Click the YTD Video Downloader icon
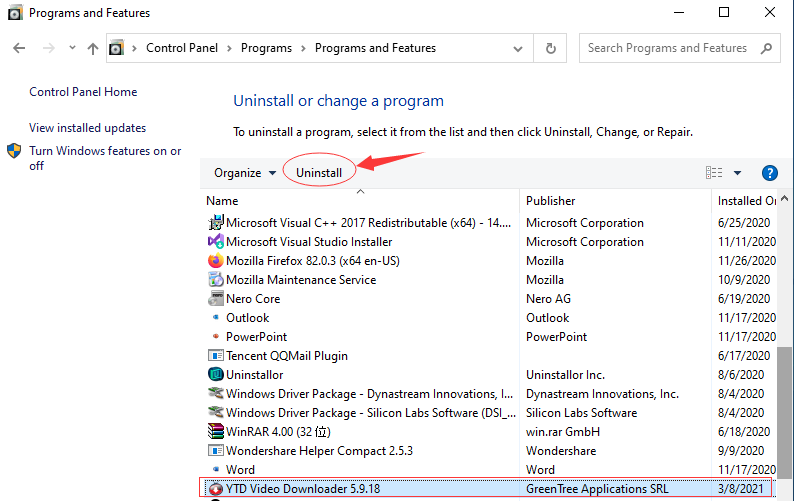 click(216, 489)
